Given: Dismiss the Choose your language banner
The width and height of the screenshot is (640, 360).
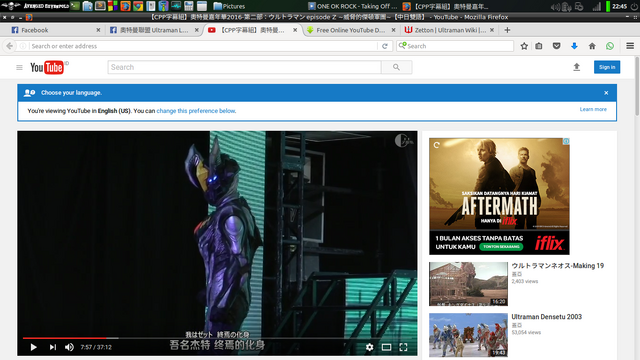Looking at the screenshot, I should click(x=606, y=93).
